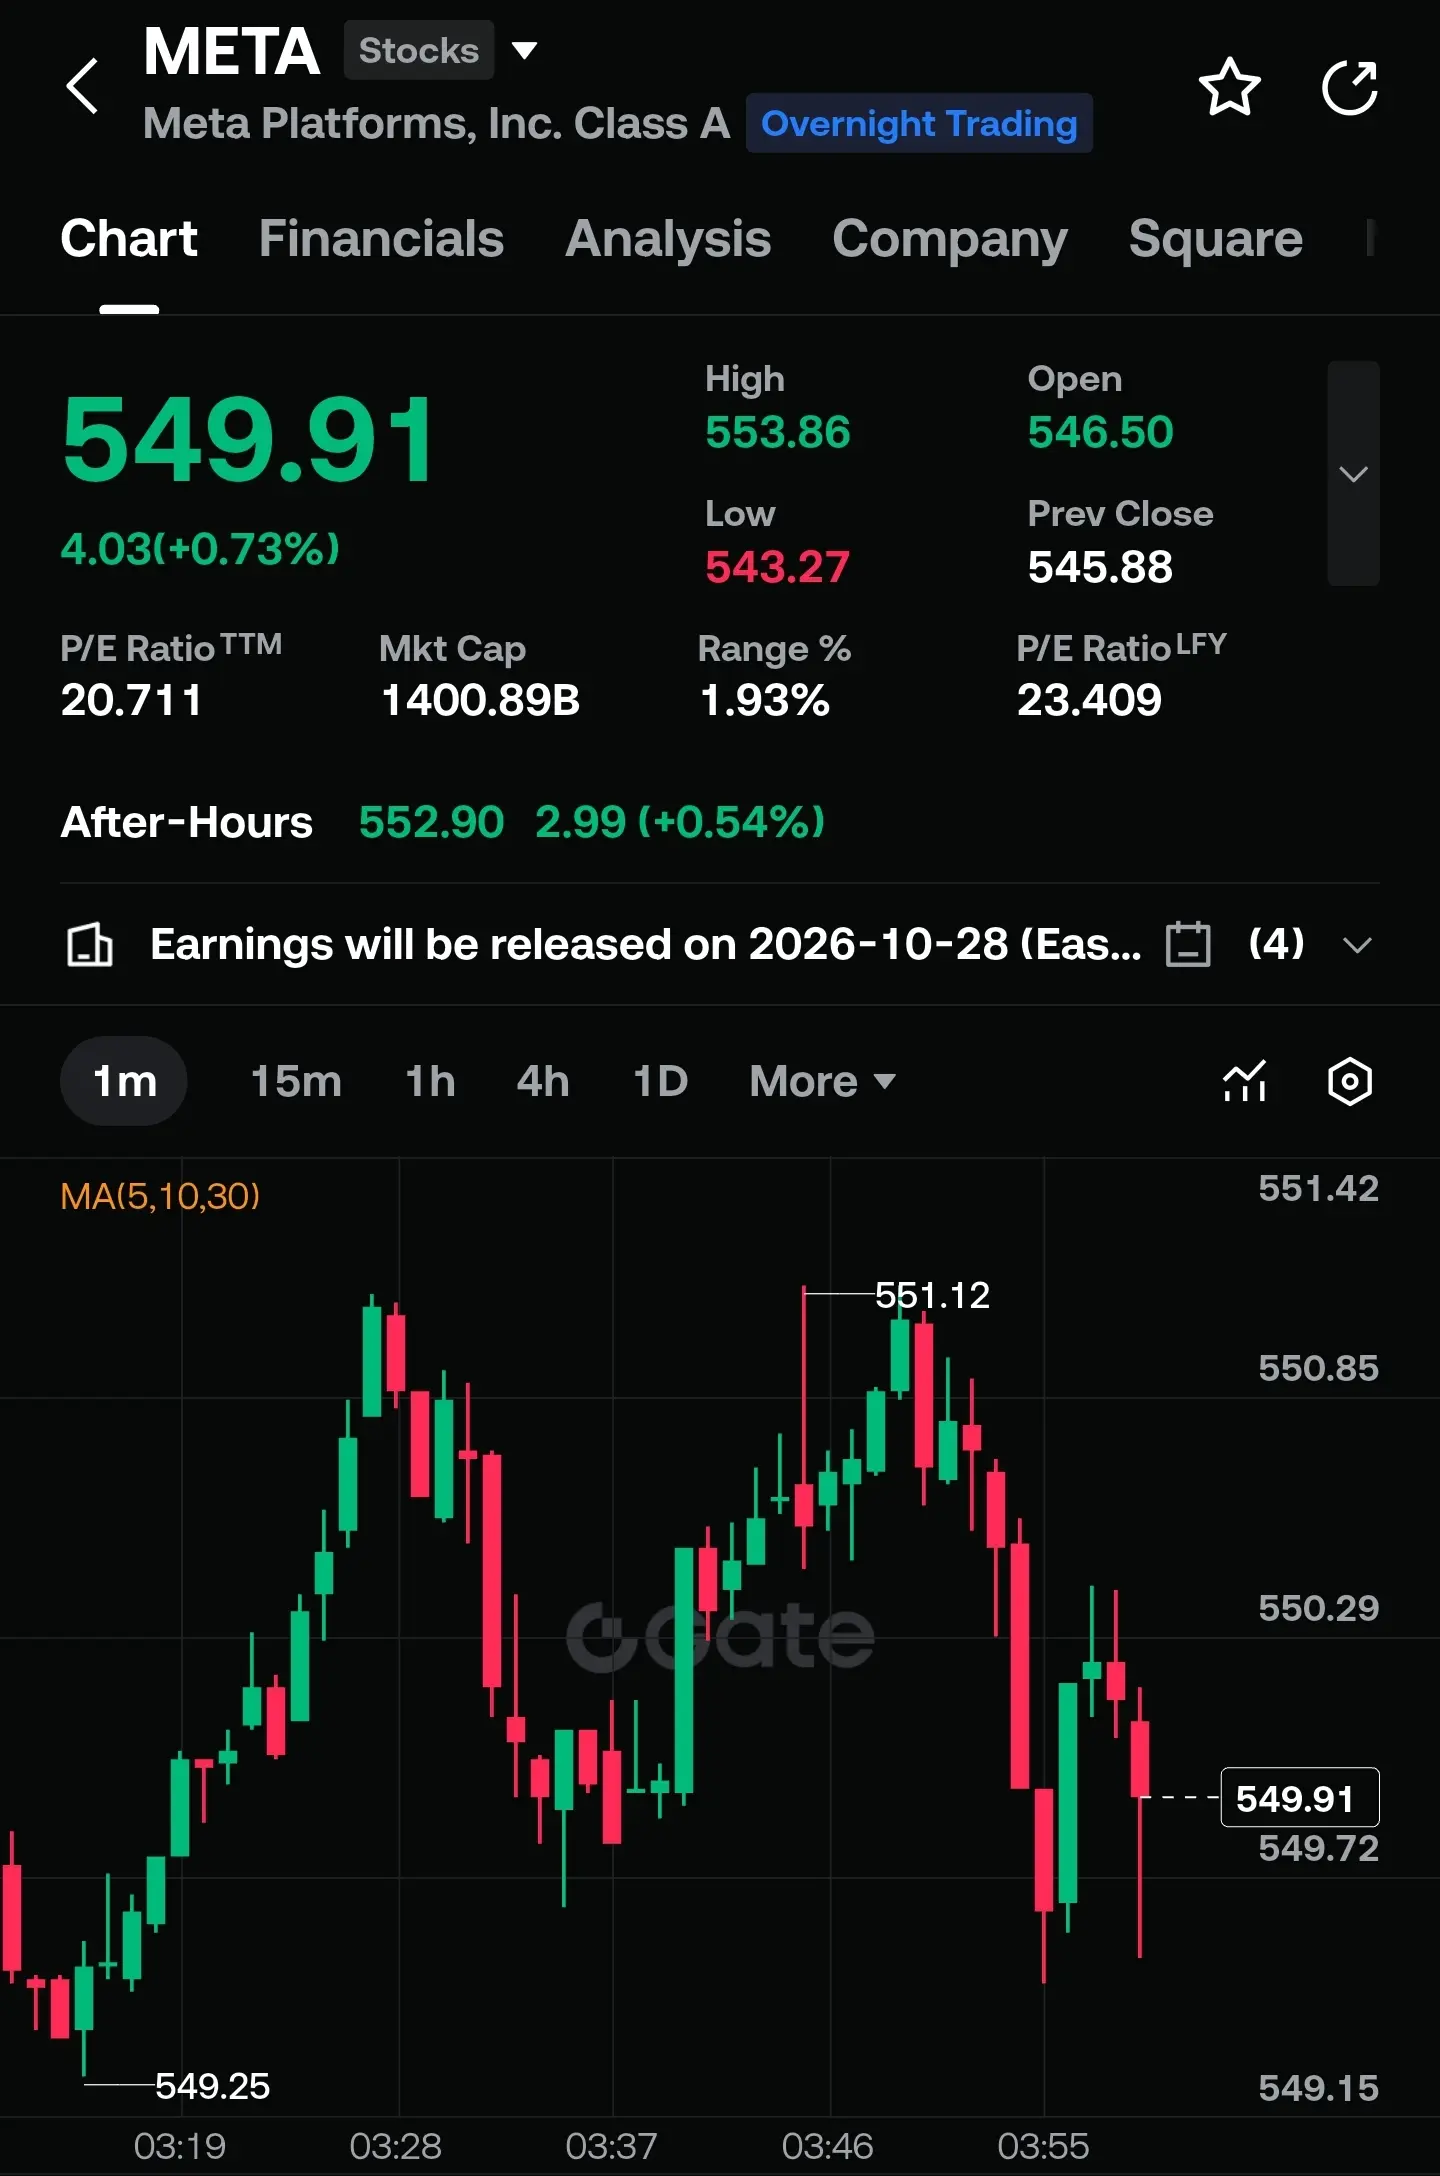Switch to the Financials tab
This screenshot has height=2176, width=1440.
click(381, 239)
